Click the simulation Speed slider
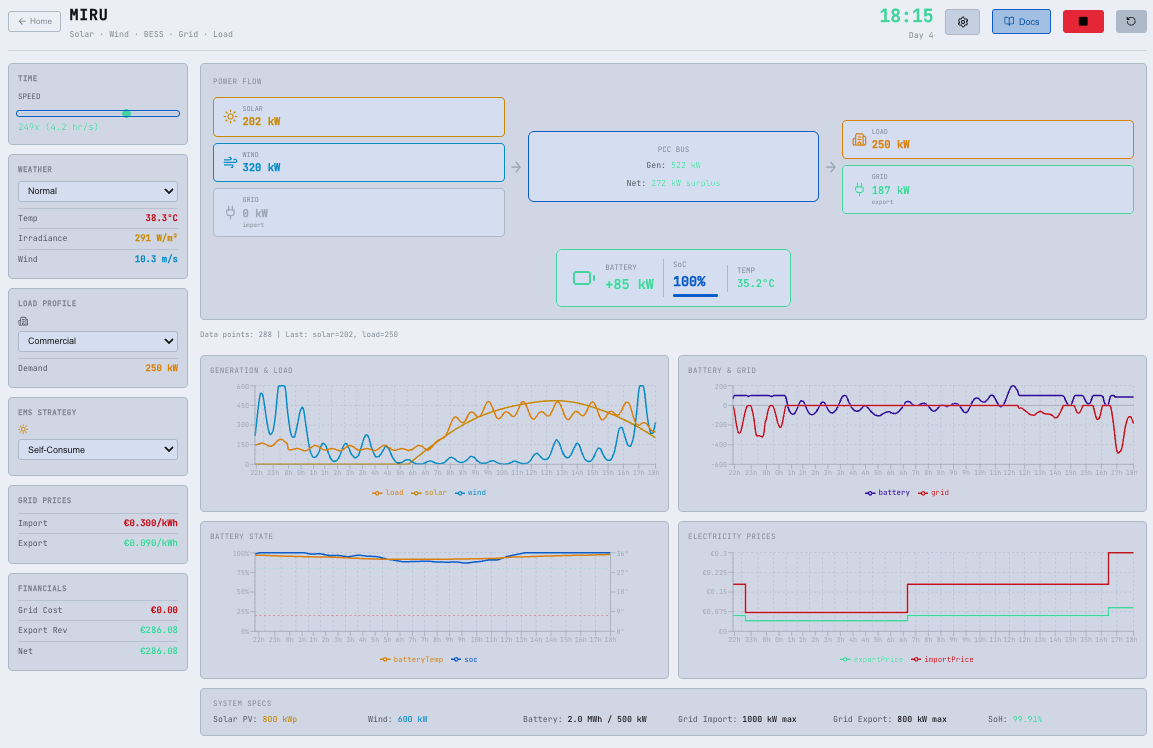1153x748 pixels. 98,113
